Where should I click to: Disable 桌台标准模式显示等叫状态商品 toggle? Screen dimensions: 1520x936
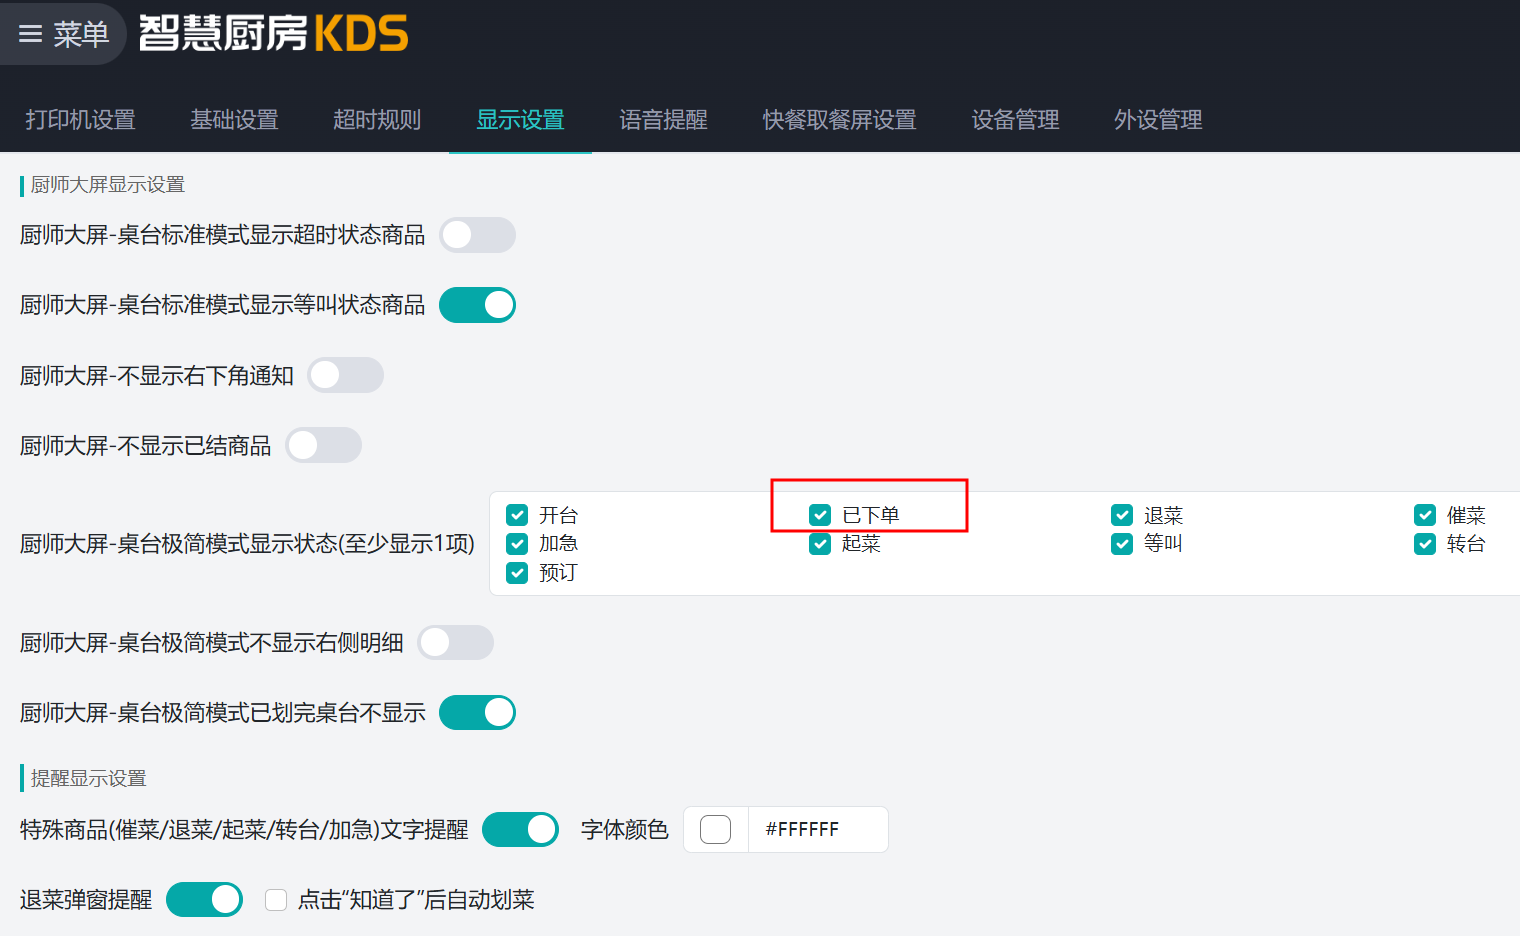tap(477, 305)
